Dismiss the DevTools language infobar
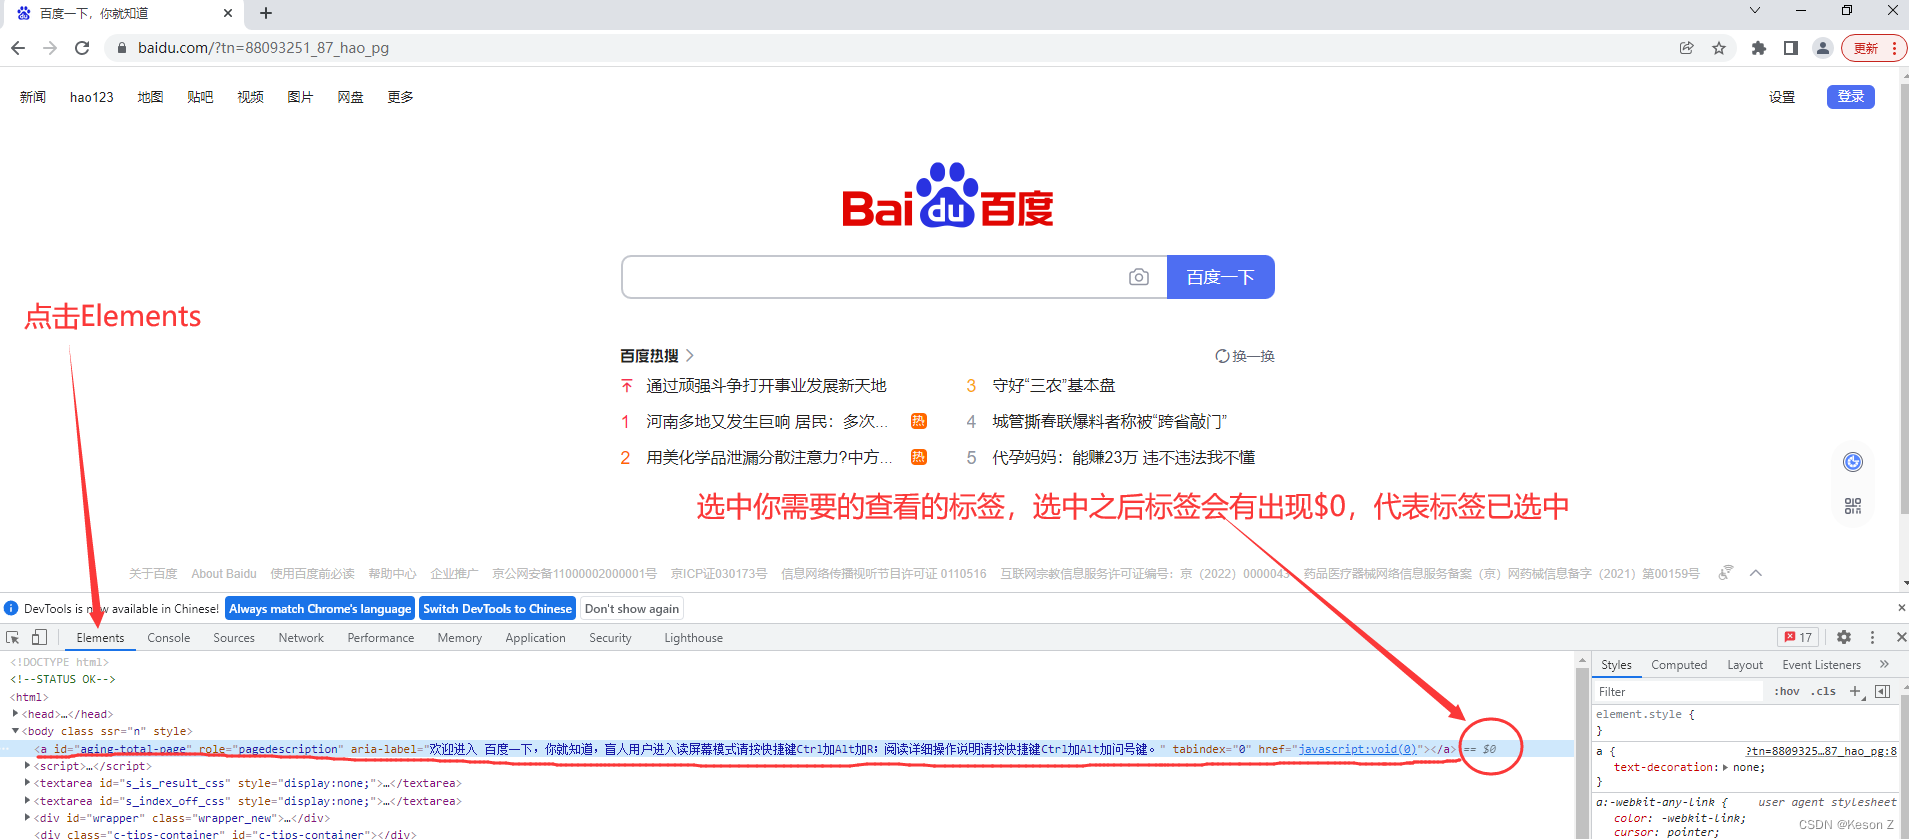This screenshot has height=839, width=1909. pos(1901,608)
